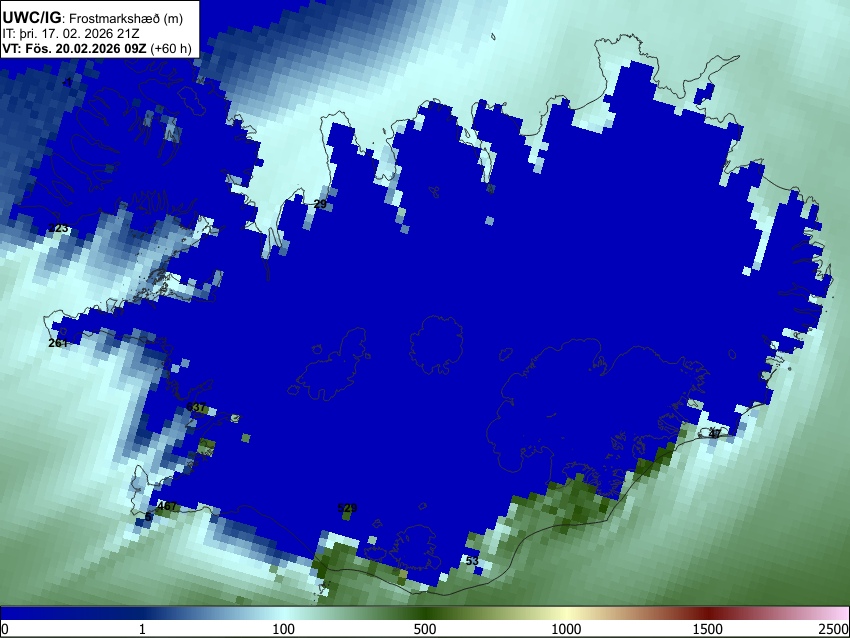The image size is (850, 638).
Task: Select the valid time 'VT: Fös. 20.02.2026 09Z (+60 h)'
Action: [97, 48]
